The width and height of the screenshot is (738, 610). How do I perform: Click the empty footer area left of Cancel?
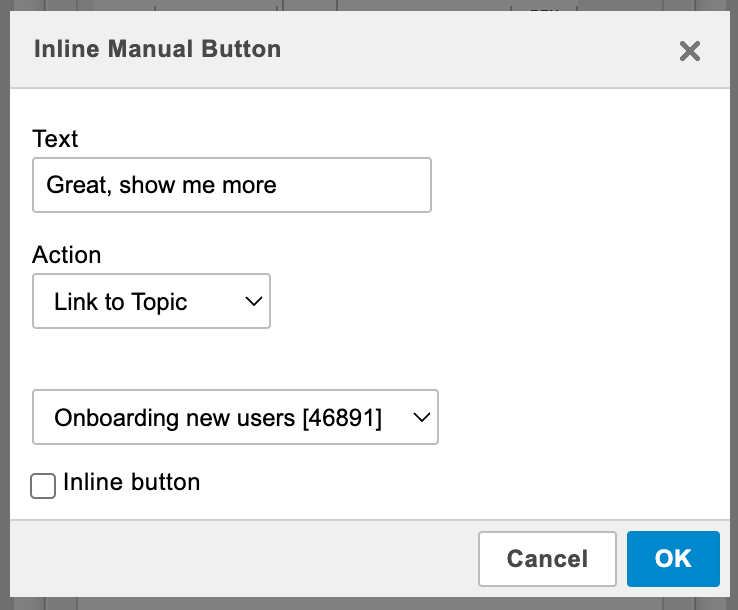pos(240,558)
